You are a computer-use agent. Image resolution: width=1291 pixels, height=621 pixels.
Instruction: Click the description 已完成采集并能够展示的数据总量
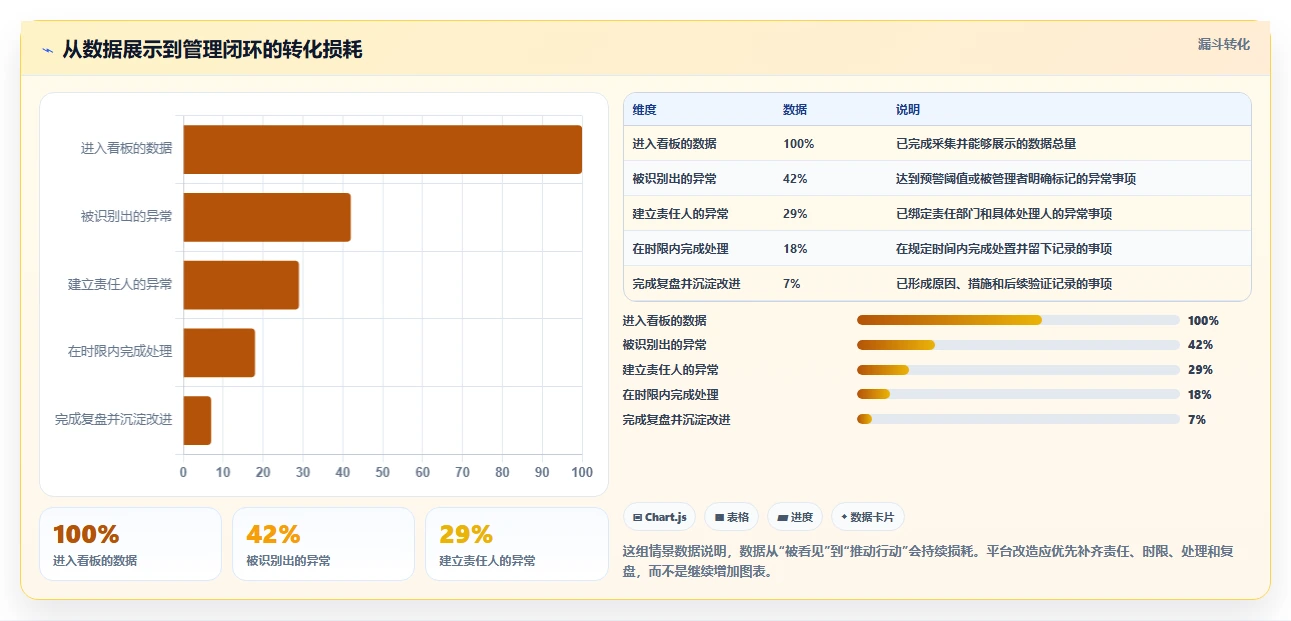click(x=986, y=144)
